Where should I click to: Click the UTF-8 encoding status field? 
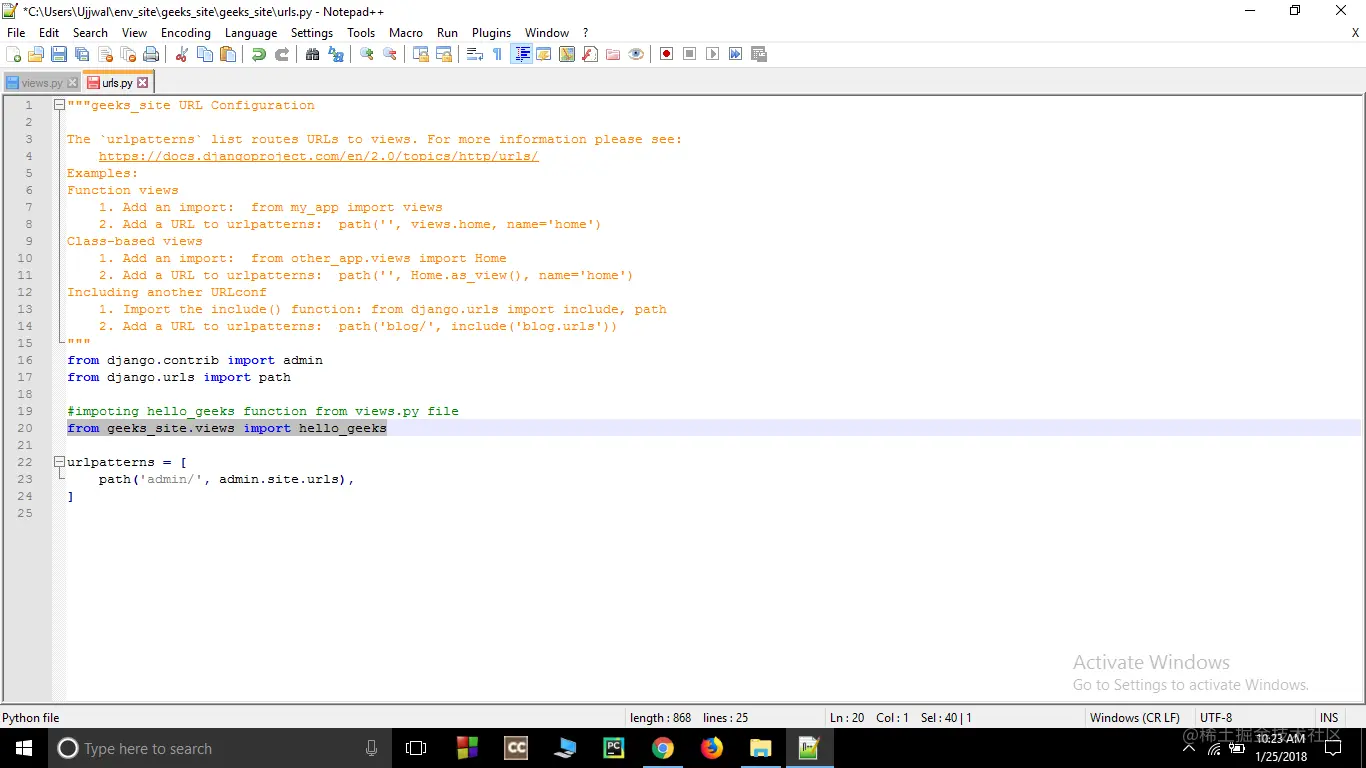1216,718
